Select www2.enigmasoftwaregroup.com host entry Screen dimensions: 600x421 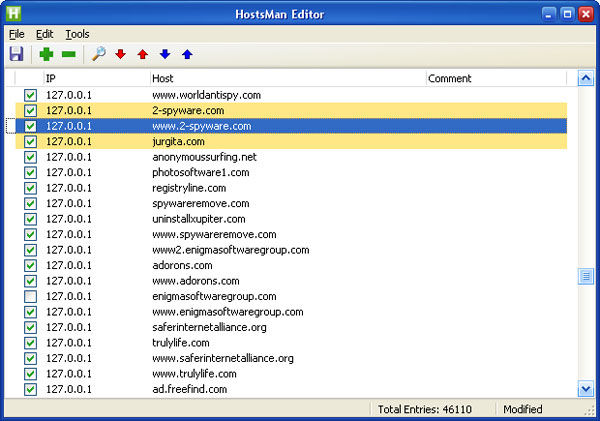231,250
